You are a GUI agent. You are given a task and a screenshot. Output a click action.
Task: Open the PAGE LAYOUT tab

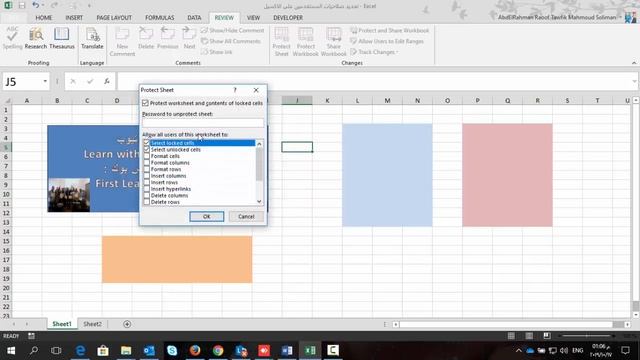114,18
